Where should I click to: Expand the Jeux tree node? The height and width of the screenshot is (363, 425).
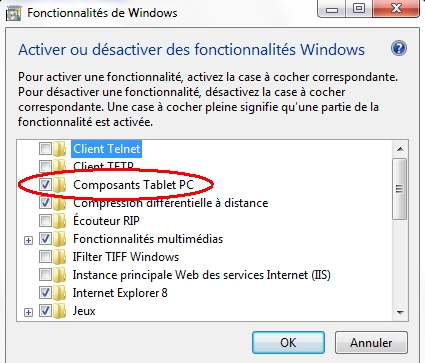click(x=29, y=312)
